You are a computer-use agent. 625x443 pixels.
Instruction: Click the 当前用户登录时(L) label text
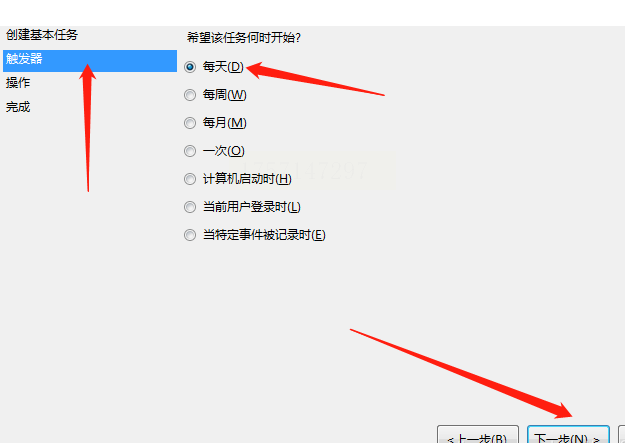252,207
